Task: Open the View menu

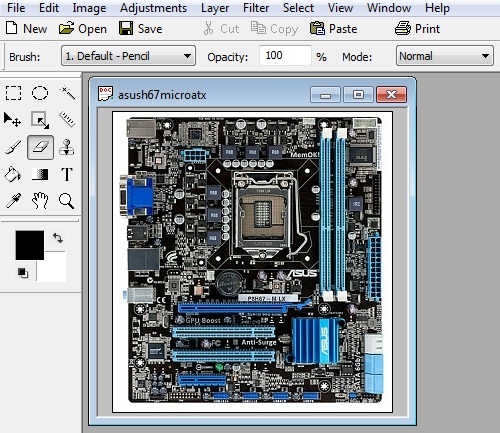Action: pyautogui.click(x=340, y=8)
